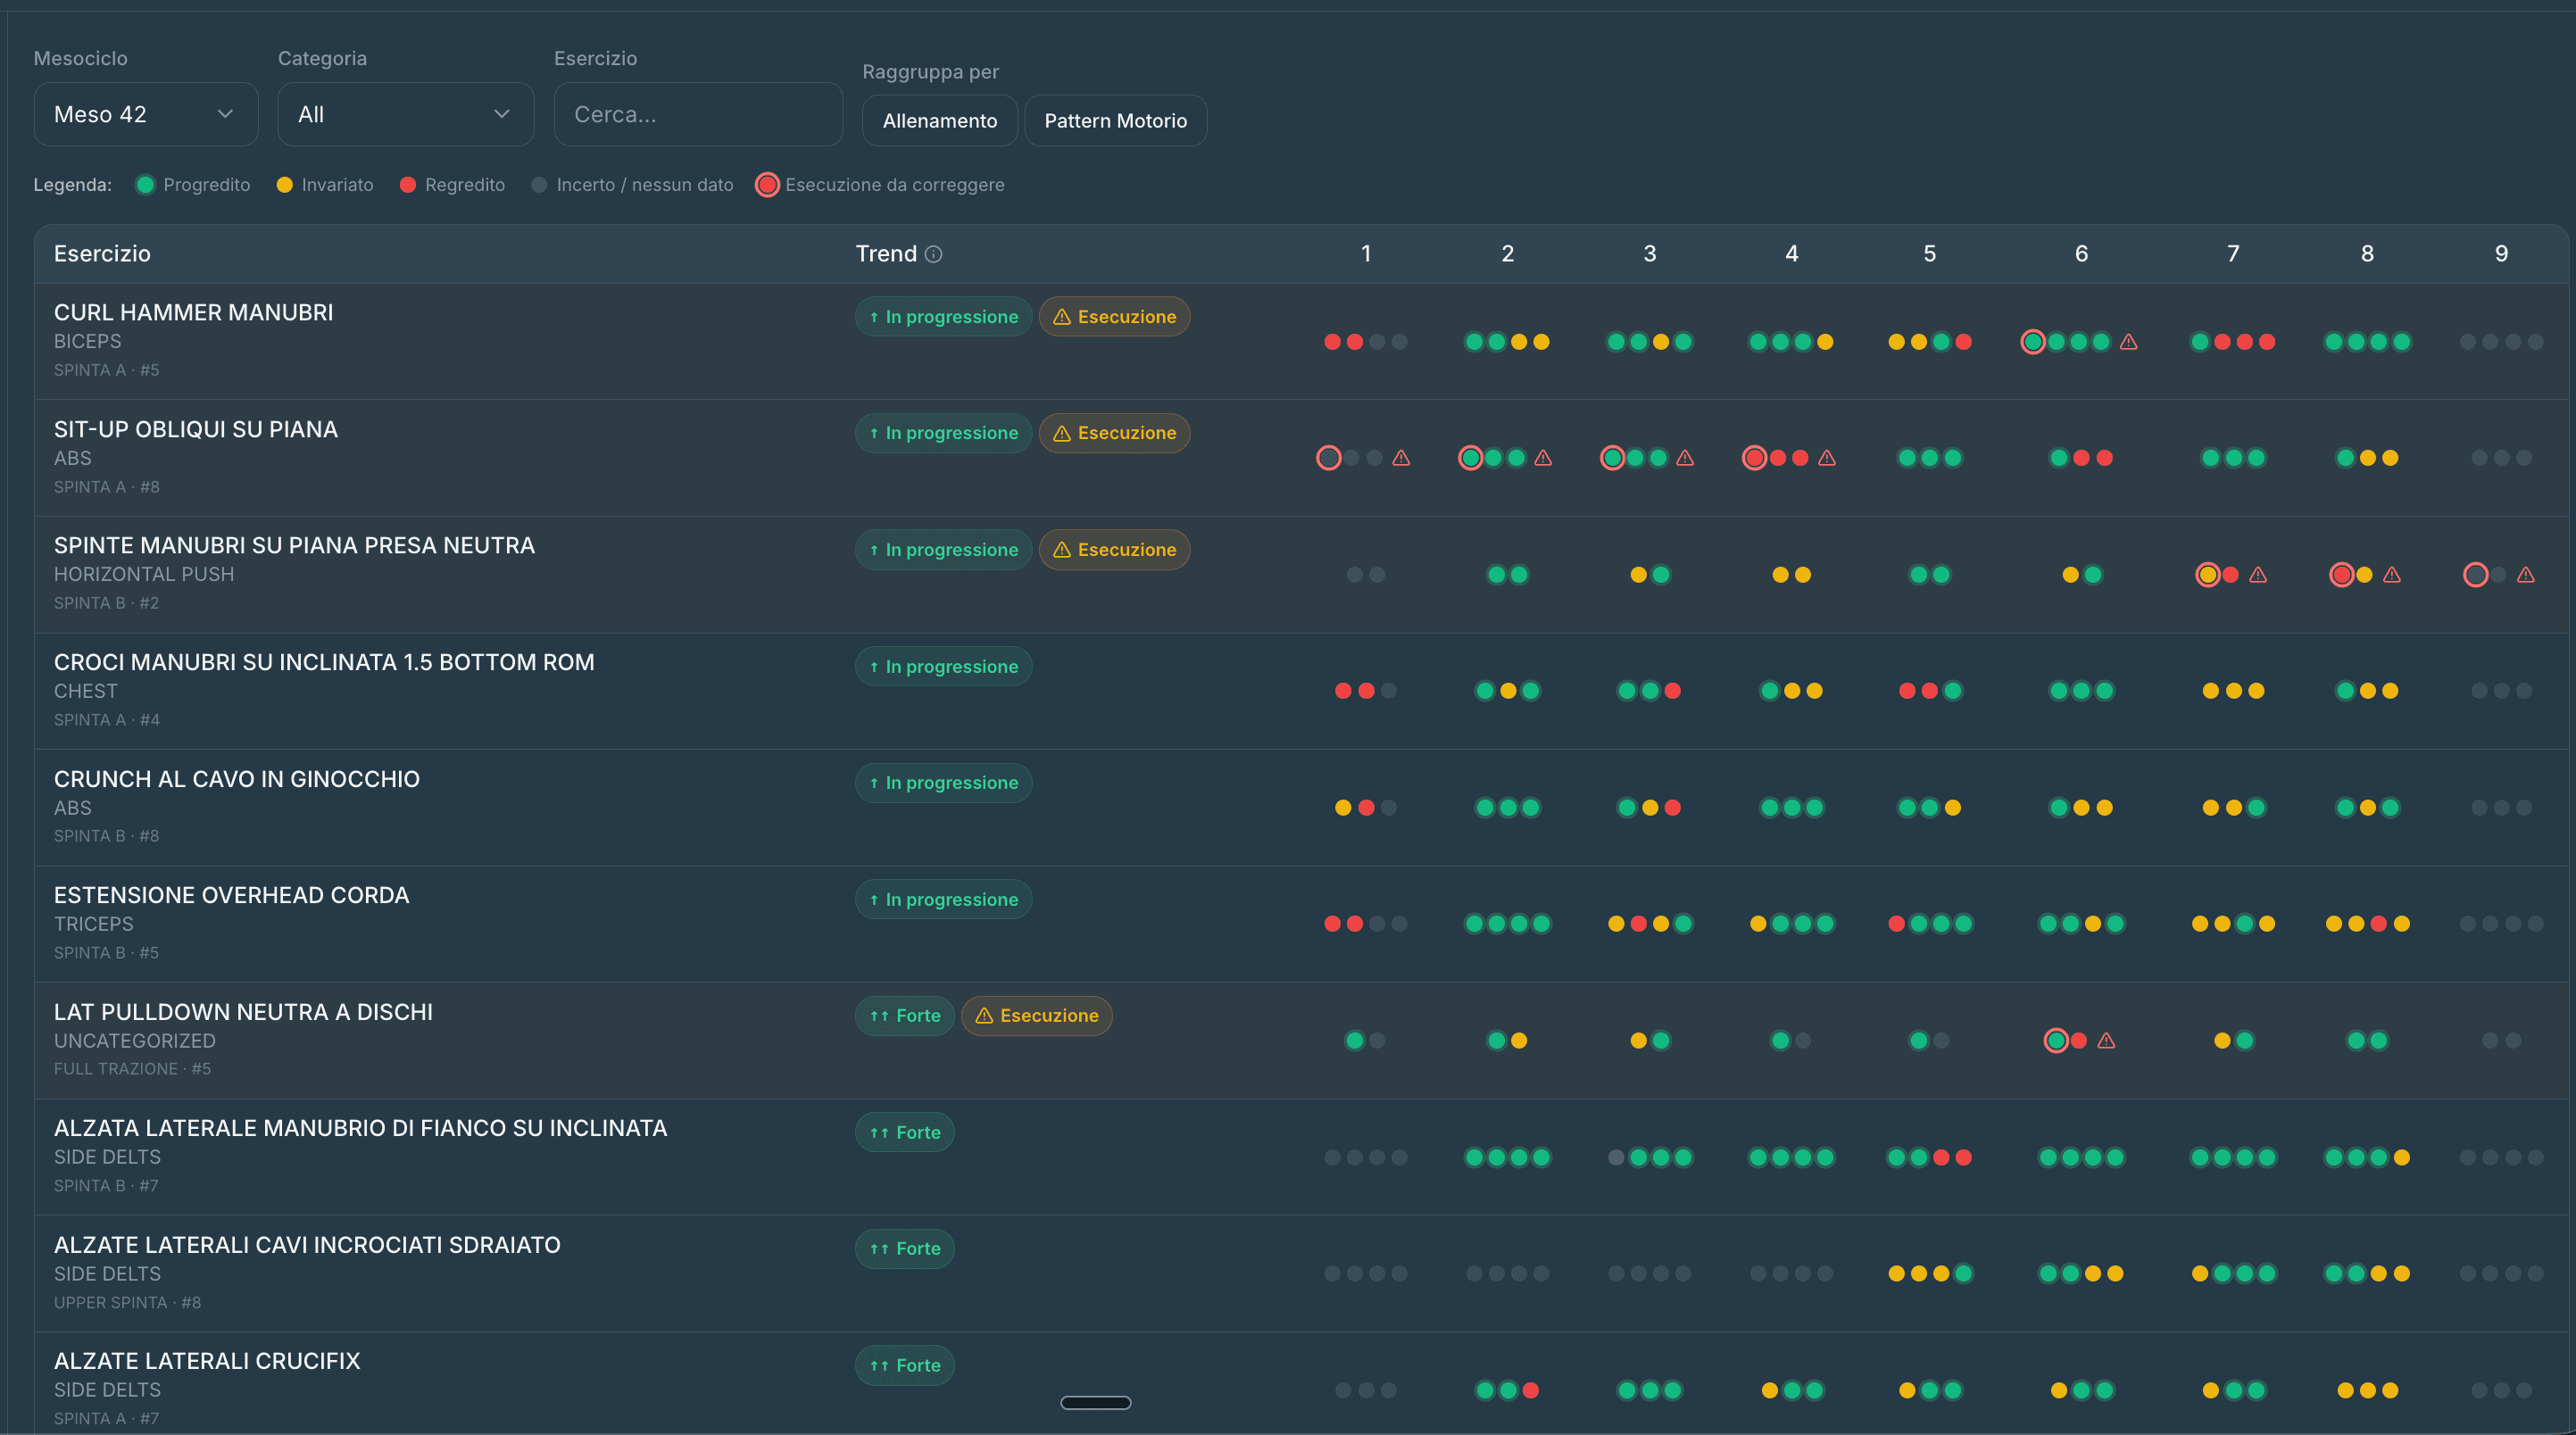Viewport: 2576px width, 1435px height.
Task: Select the ALZATE LATERALI CAVI INCROCIATI SDRAIATO name
Action: 307,1246
